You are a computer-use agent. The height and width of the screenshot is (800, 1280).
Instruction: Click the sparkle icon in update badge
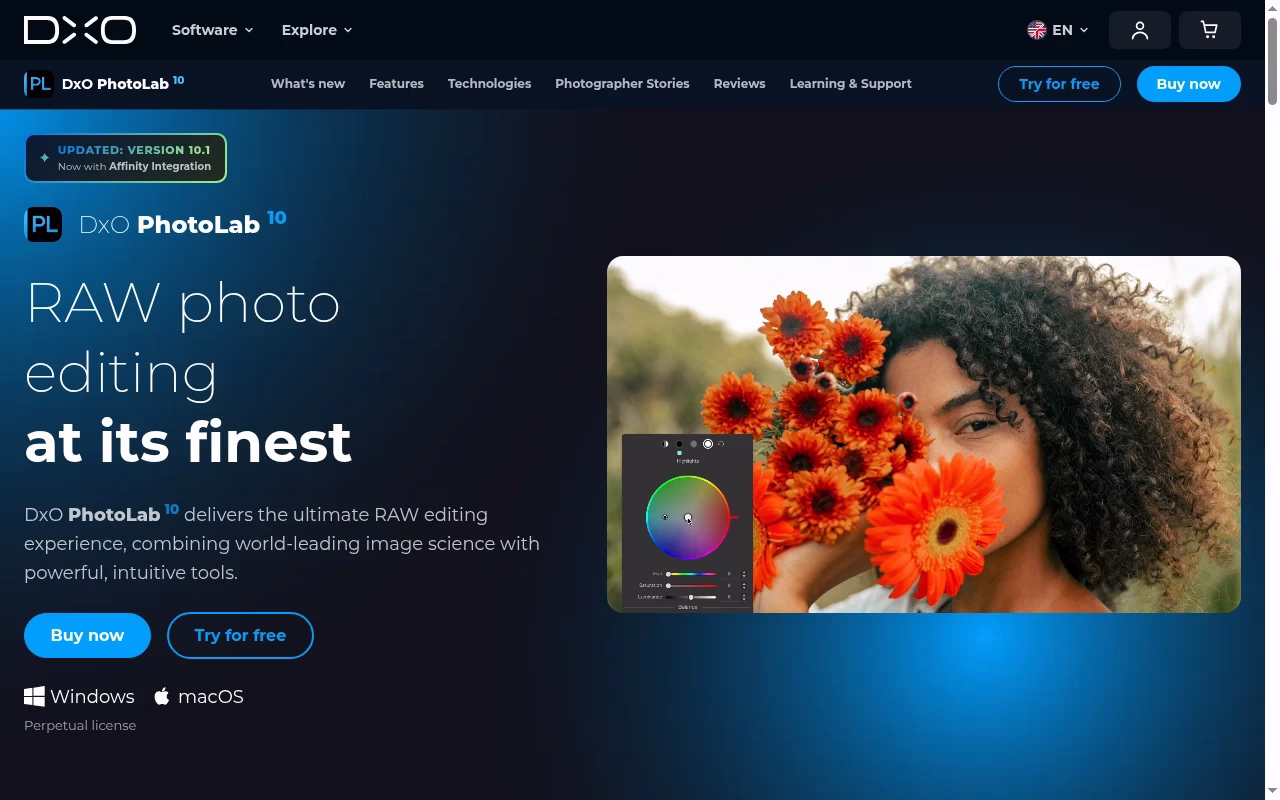pyautogui.click(x=44, y=158)
